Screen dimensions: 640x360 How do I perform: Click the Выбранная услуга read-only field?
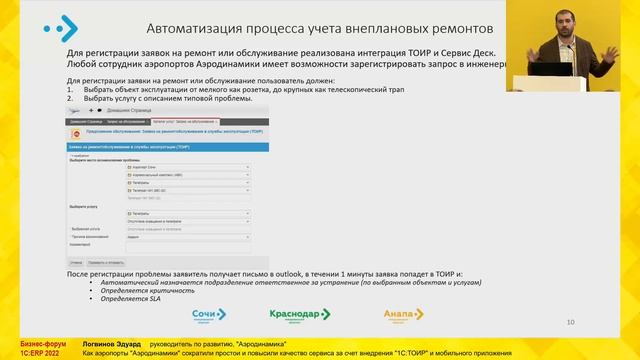tap(188, 229)
